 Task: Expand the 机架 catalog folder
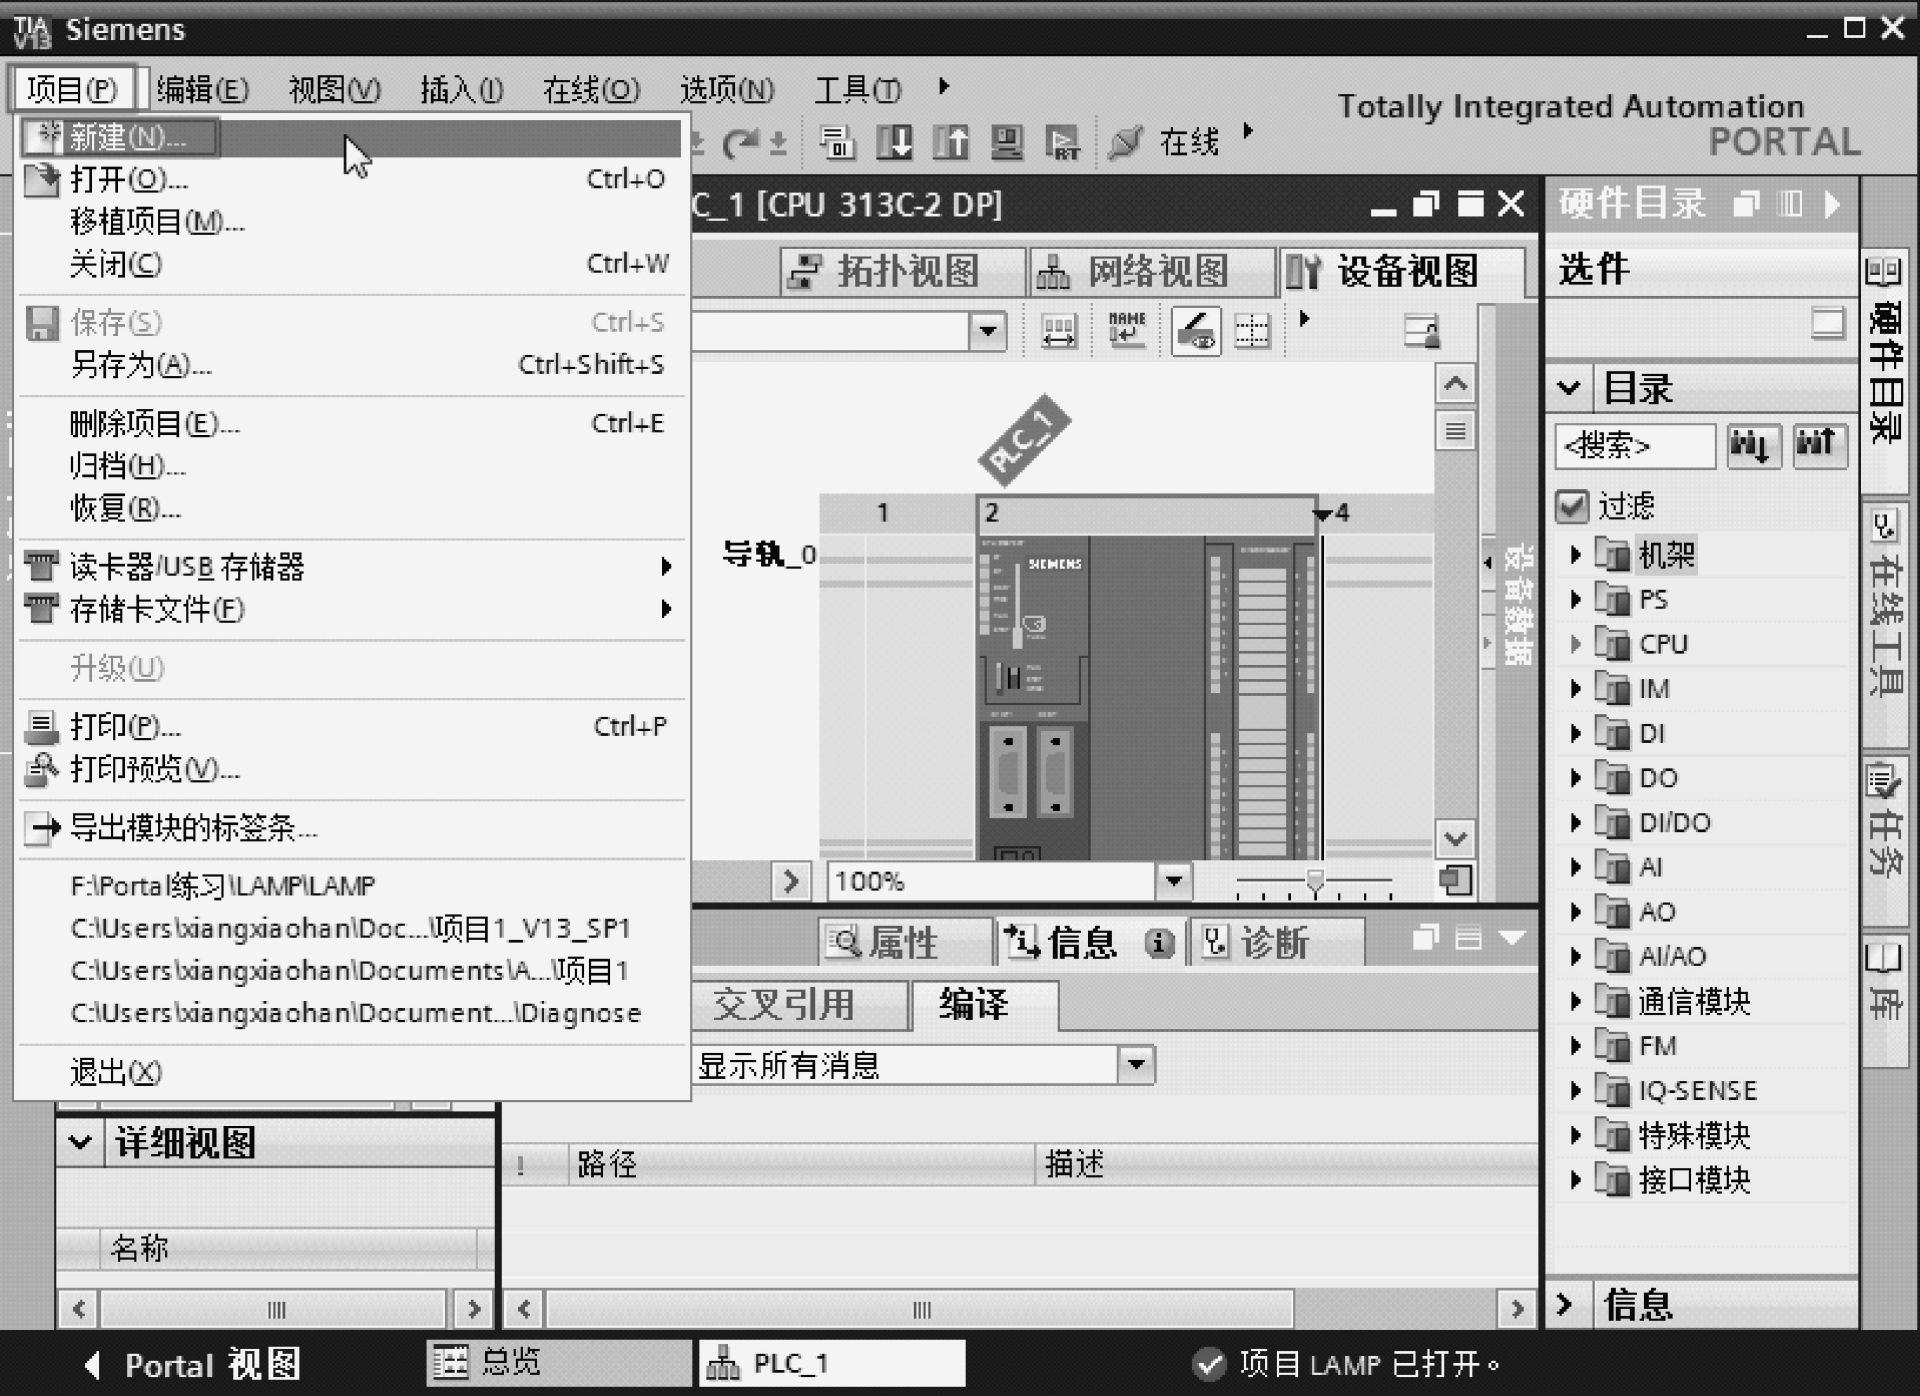pyautogui.click(x=1576, y=554)
